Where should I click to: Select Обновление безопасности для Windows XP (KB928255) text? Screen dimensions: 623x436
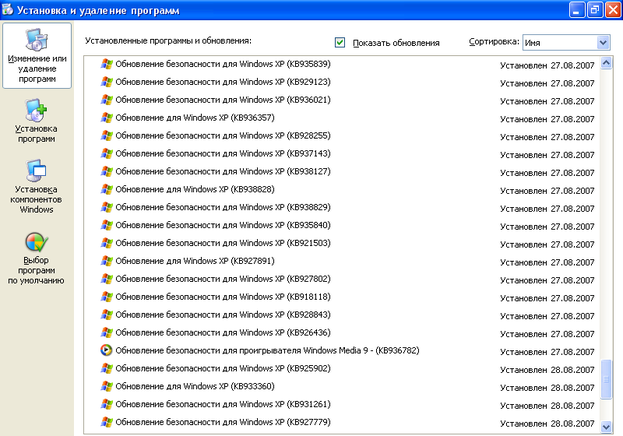tap(223, 136)
